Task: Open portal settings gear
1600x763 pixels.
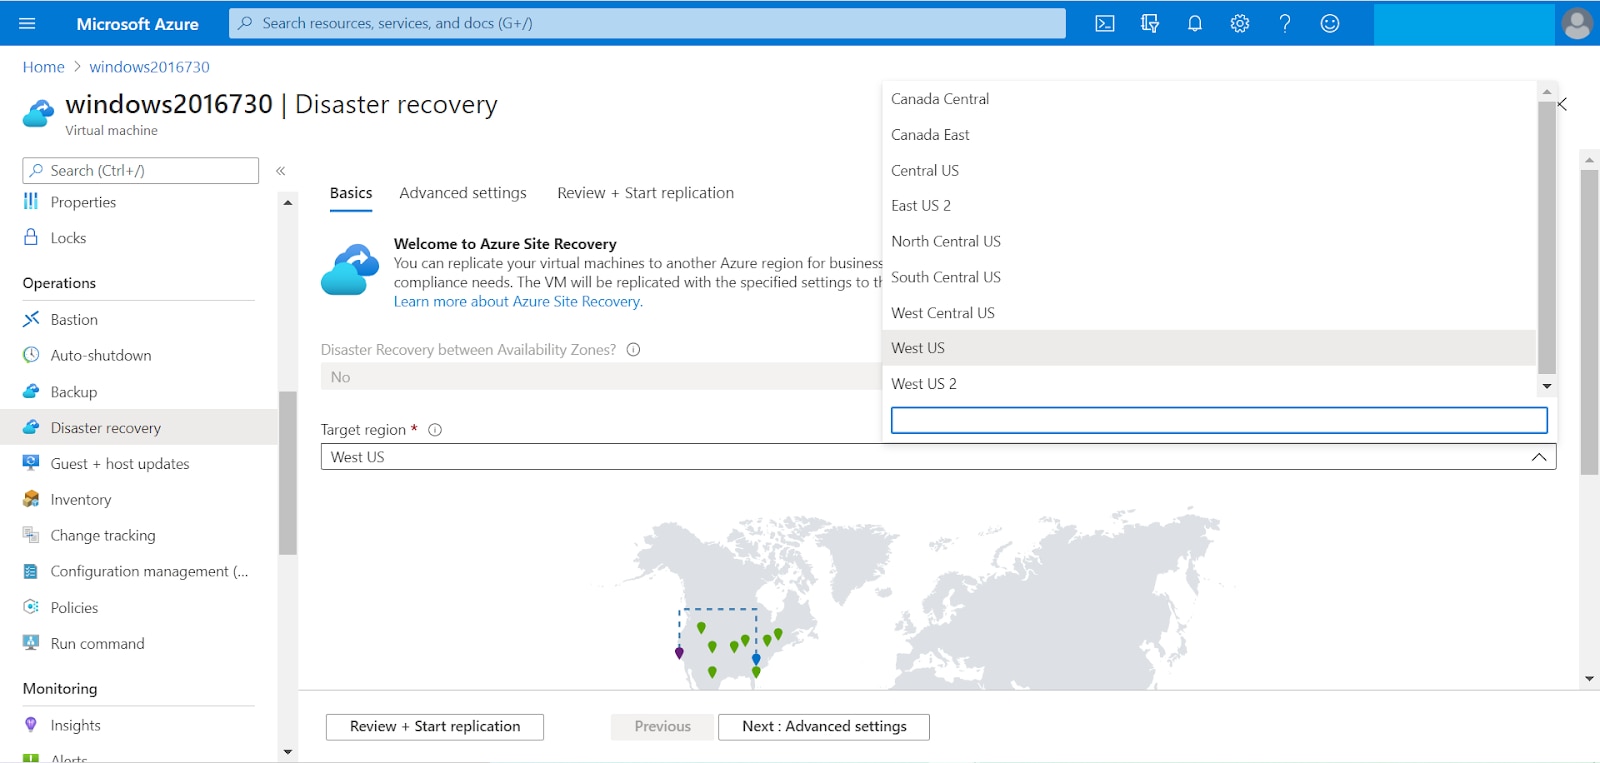Action: [1239, 24]
